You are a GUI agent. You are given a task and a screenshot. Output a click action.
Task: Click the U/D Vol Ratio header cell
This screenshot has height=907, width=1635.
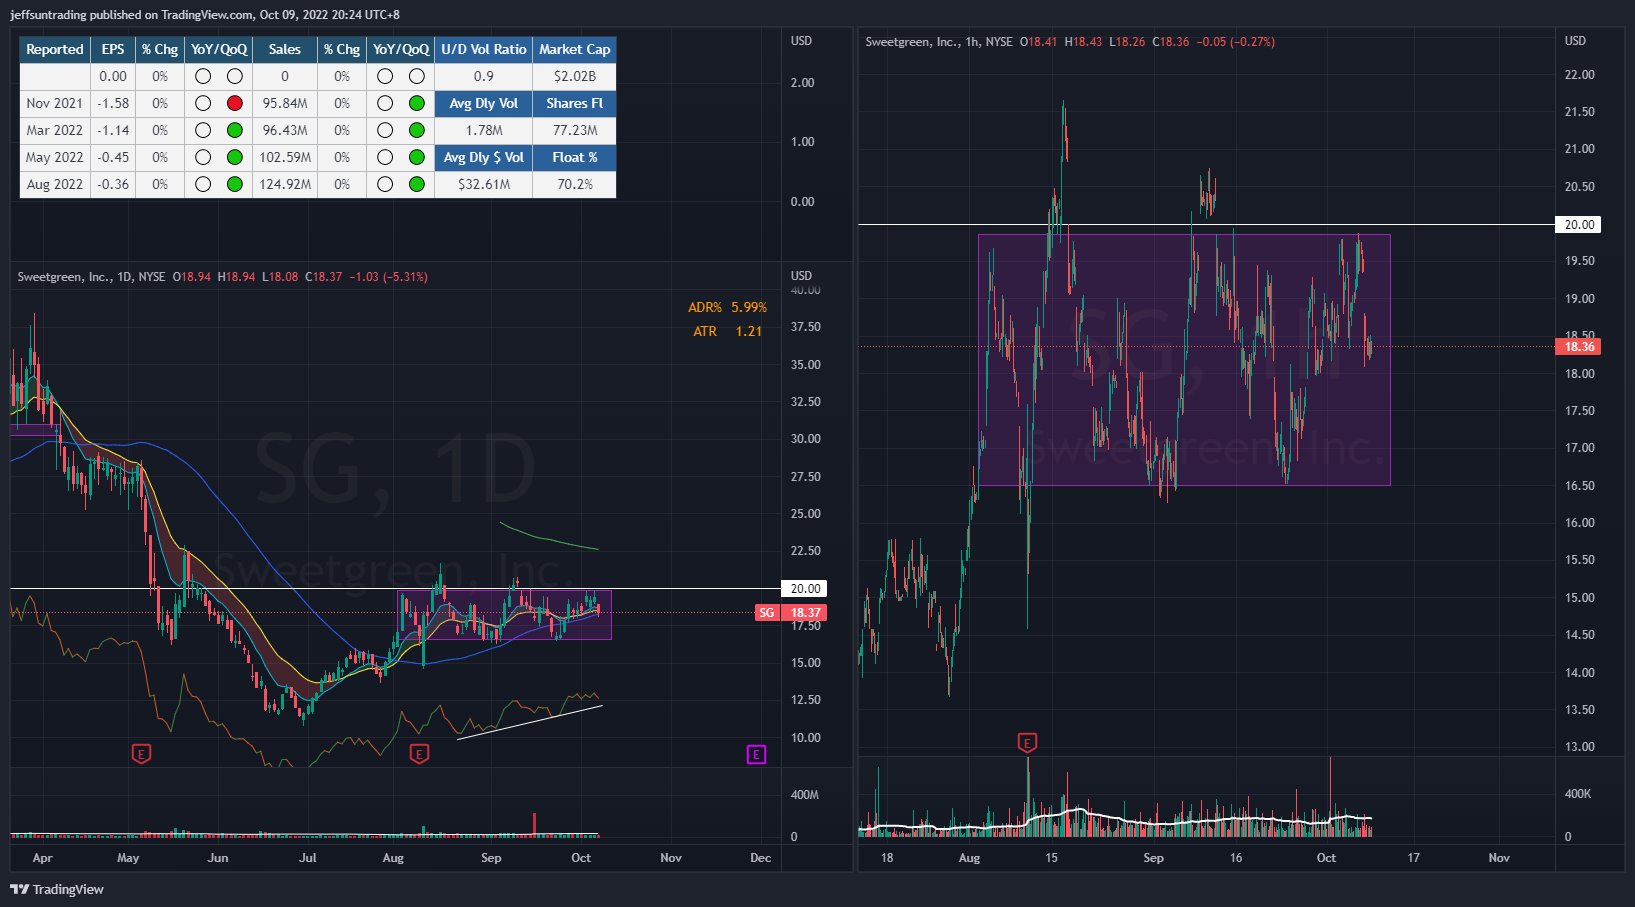483,49
